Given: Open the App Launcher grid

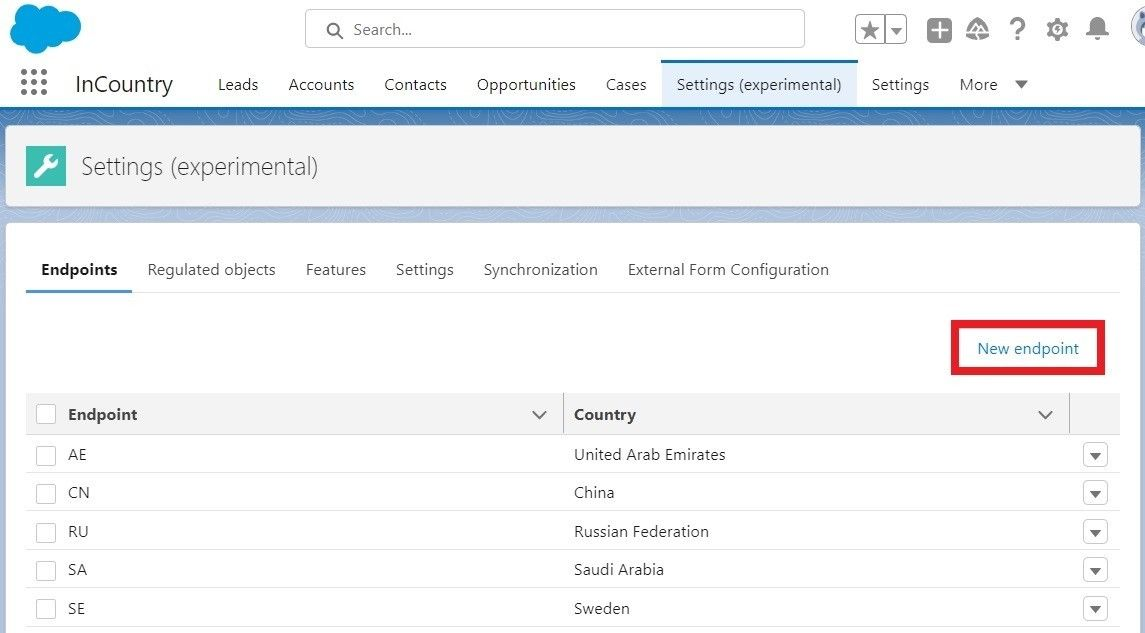Looking at the screenshot, I should point(33,82).
